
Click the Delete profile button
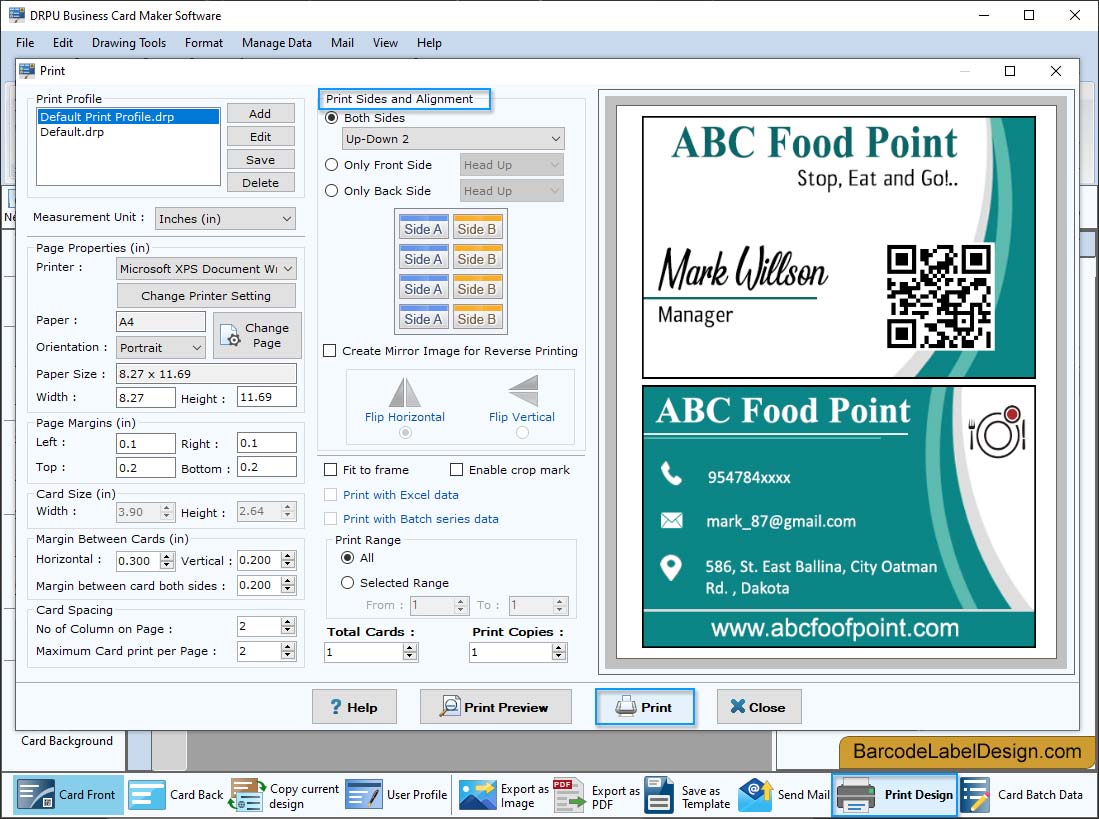click(x=260, y=183)
